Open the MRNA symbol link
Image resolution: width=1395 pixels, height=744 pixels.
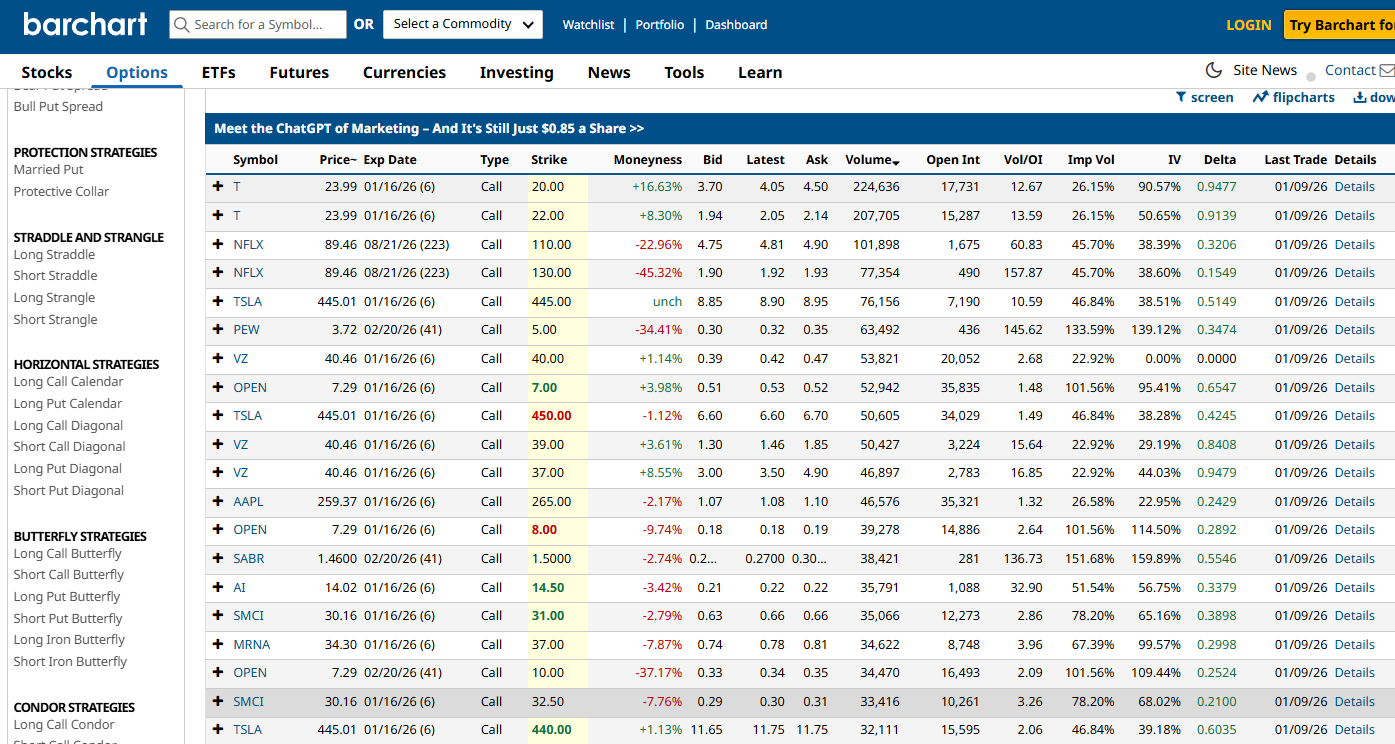[251, 644]
